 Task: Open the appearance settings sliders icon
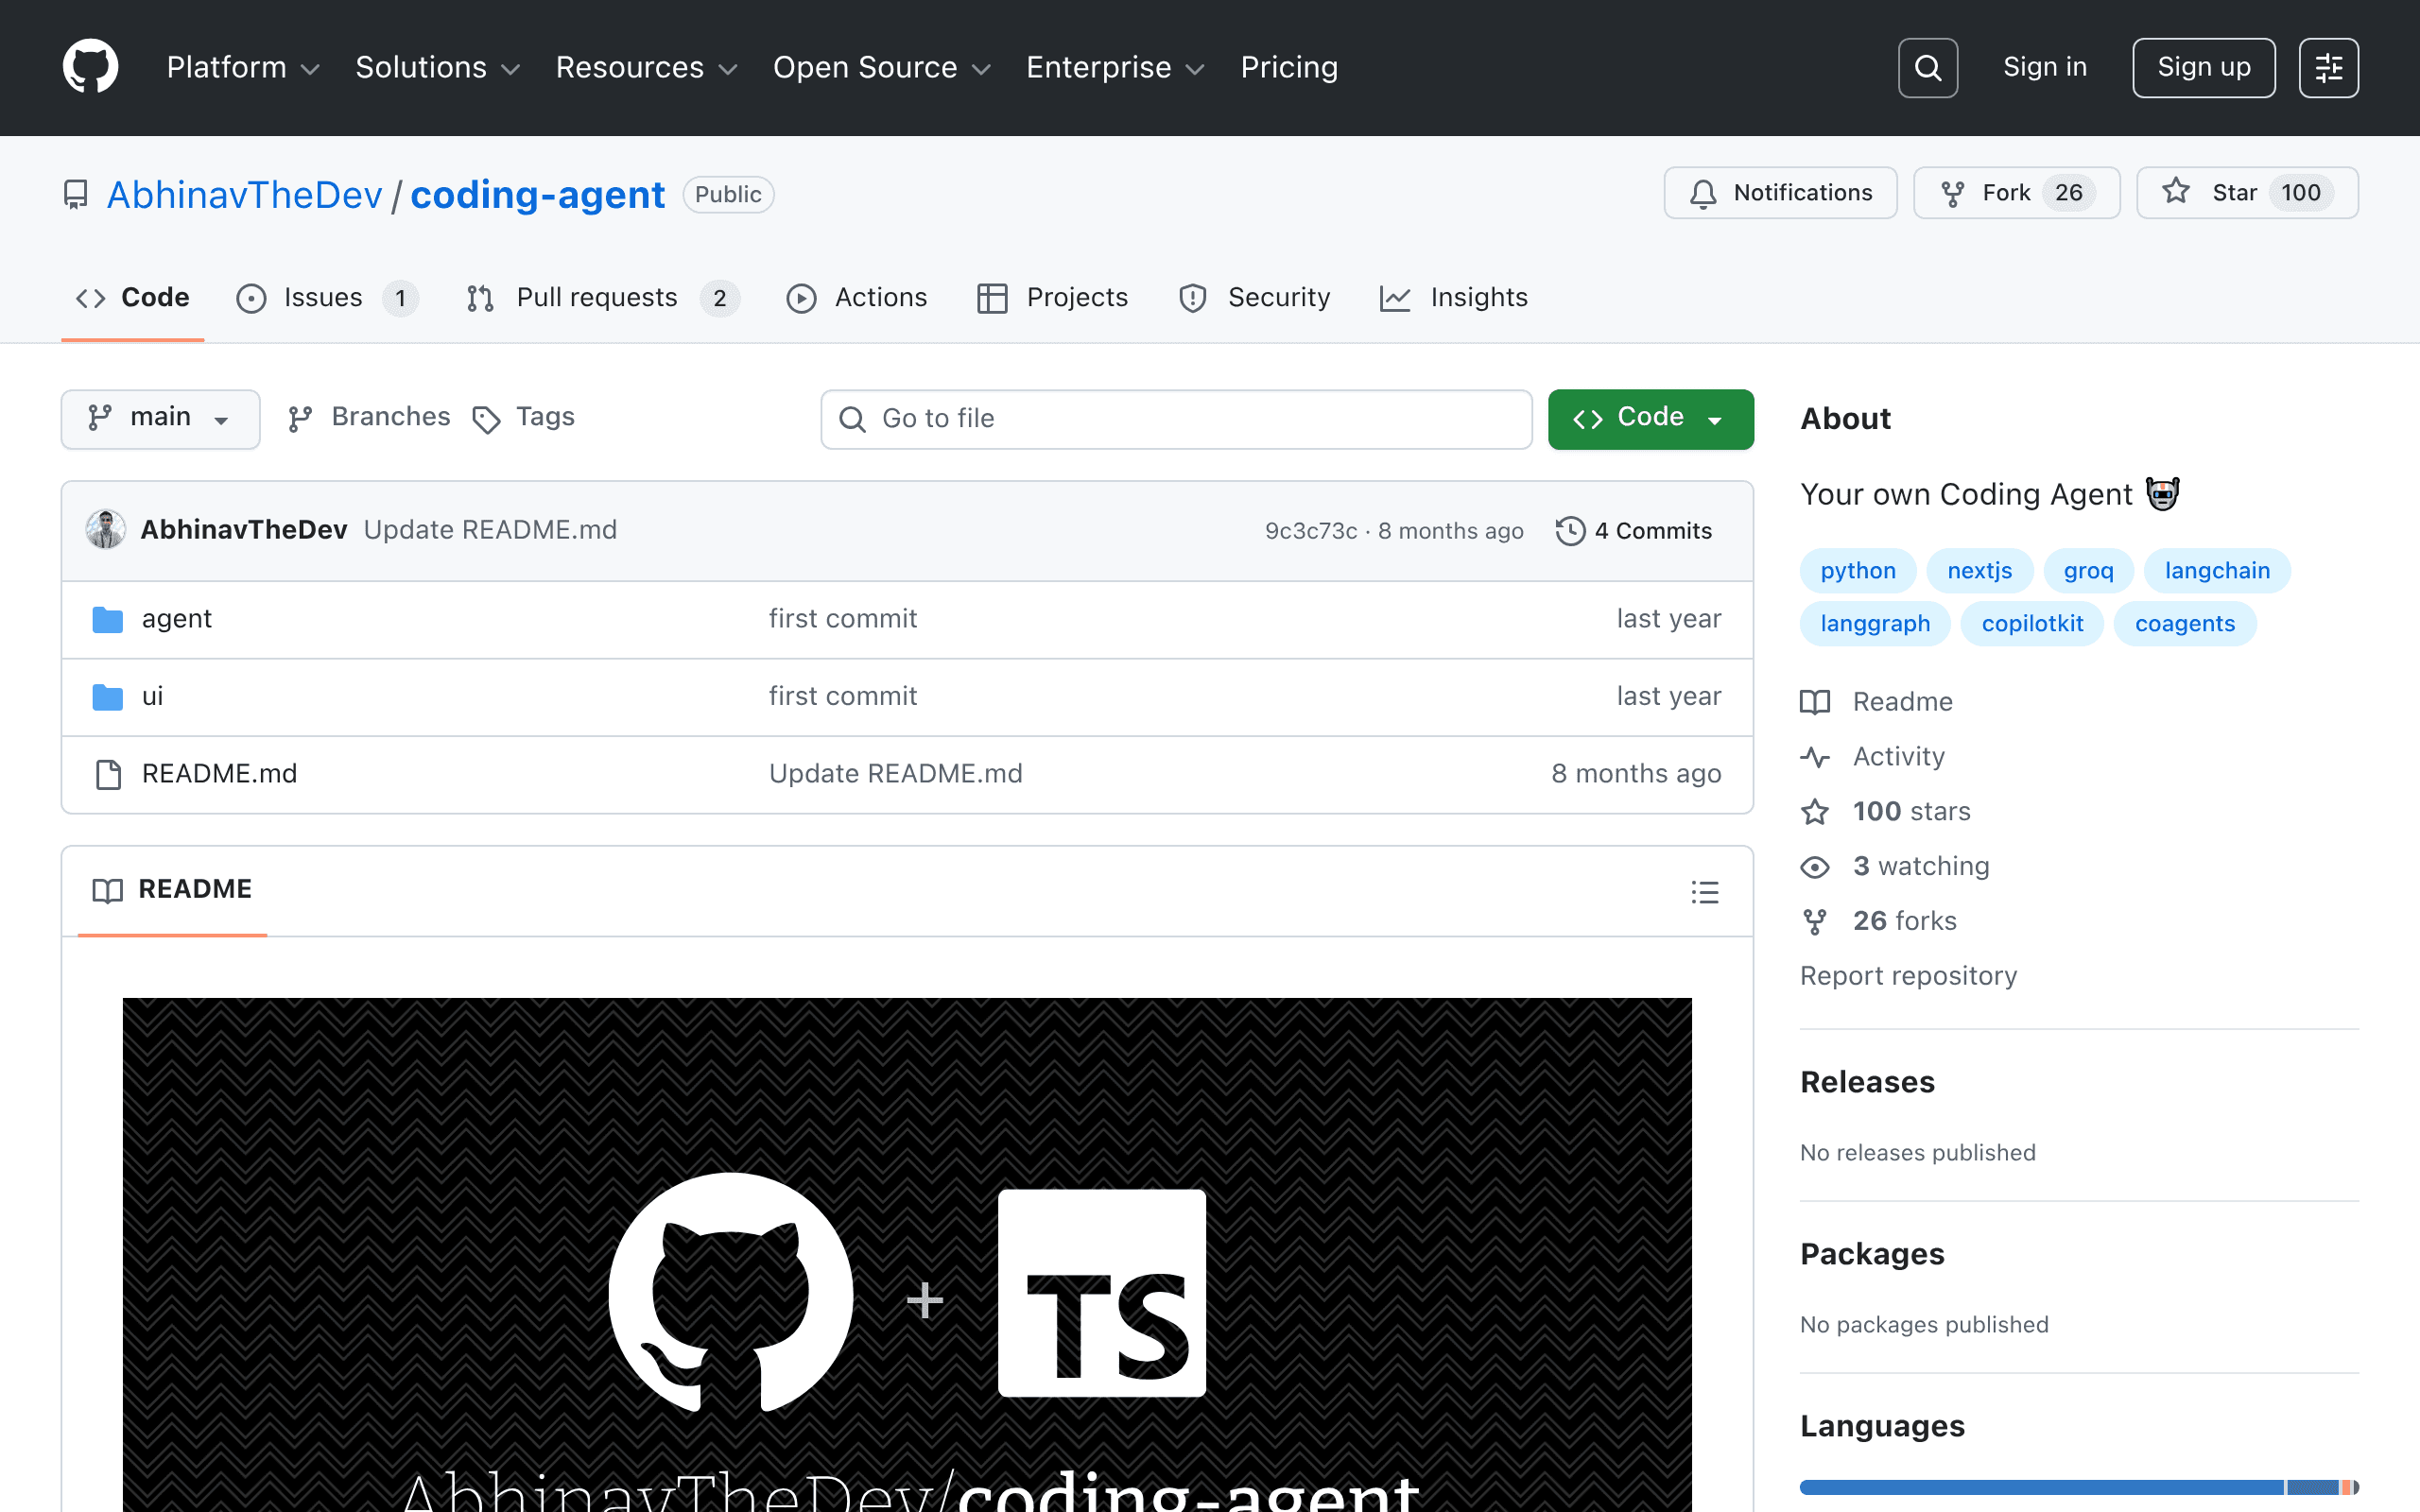pyautogui.click(x=2328, y=68)
